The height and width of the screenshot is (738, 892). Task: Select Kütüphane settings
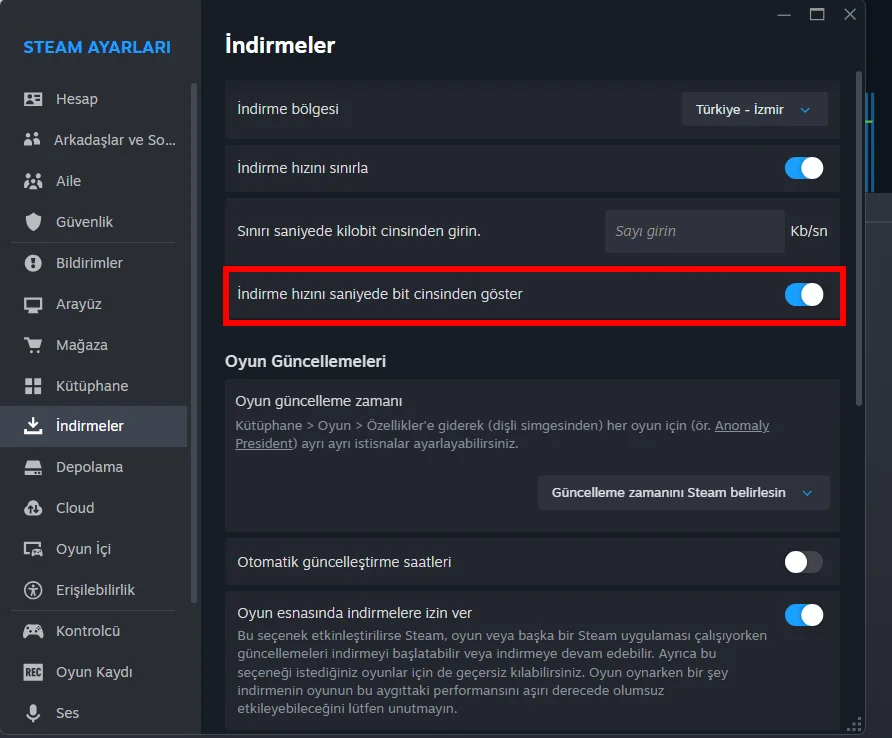(x=94, y=386)
